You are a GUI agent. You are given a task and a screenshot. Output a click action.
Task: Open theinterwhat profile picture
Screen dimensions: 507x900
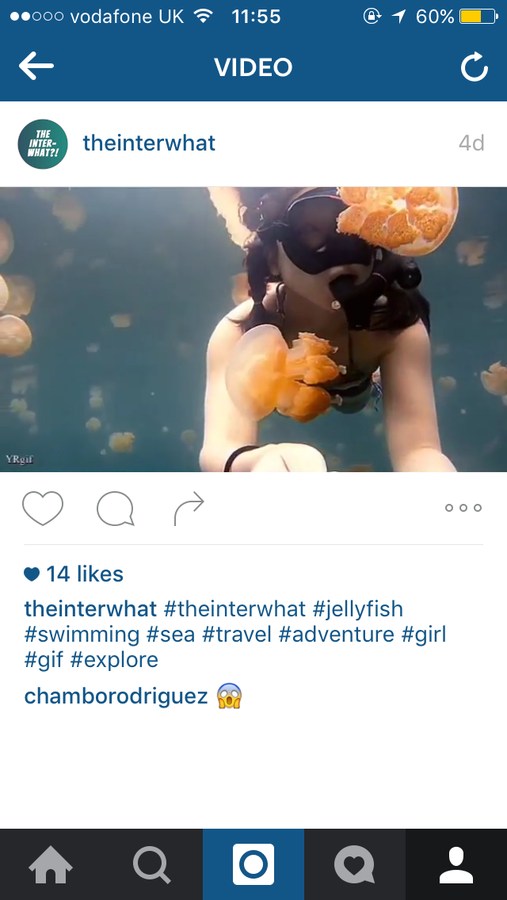(43, 144)
